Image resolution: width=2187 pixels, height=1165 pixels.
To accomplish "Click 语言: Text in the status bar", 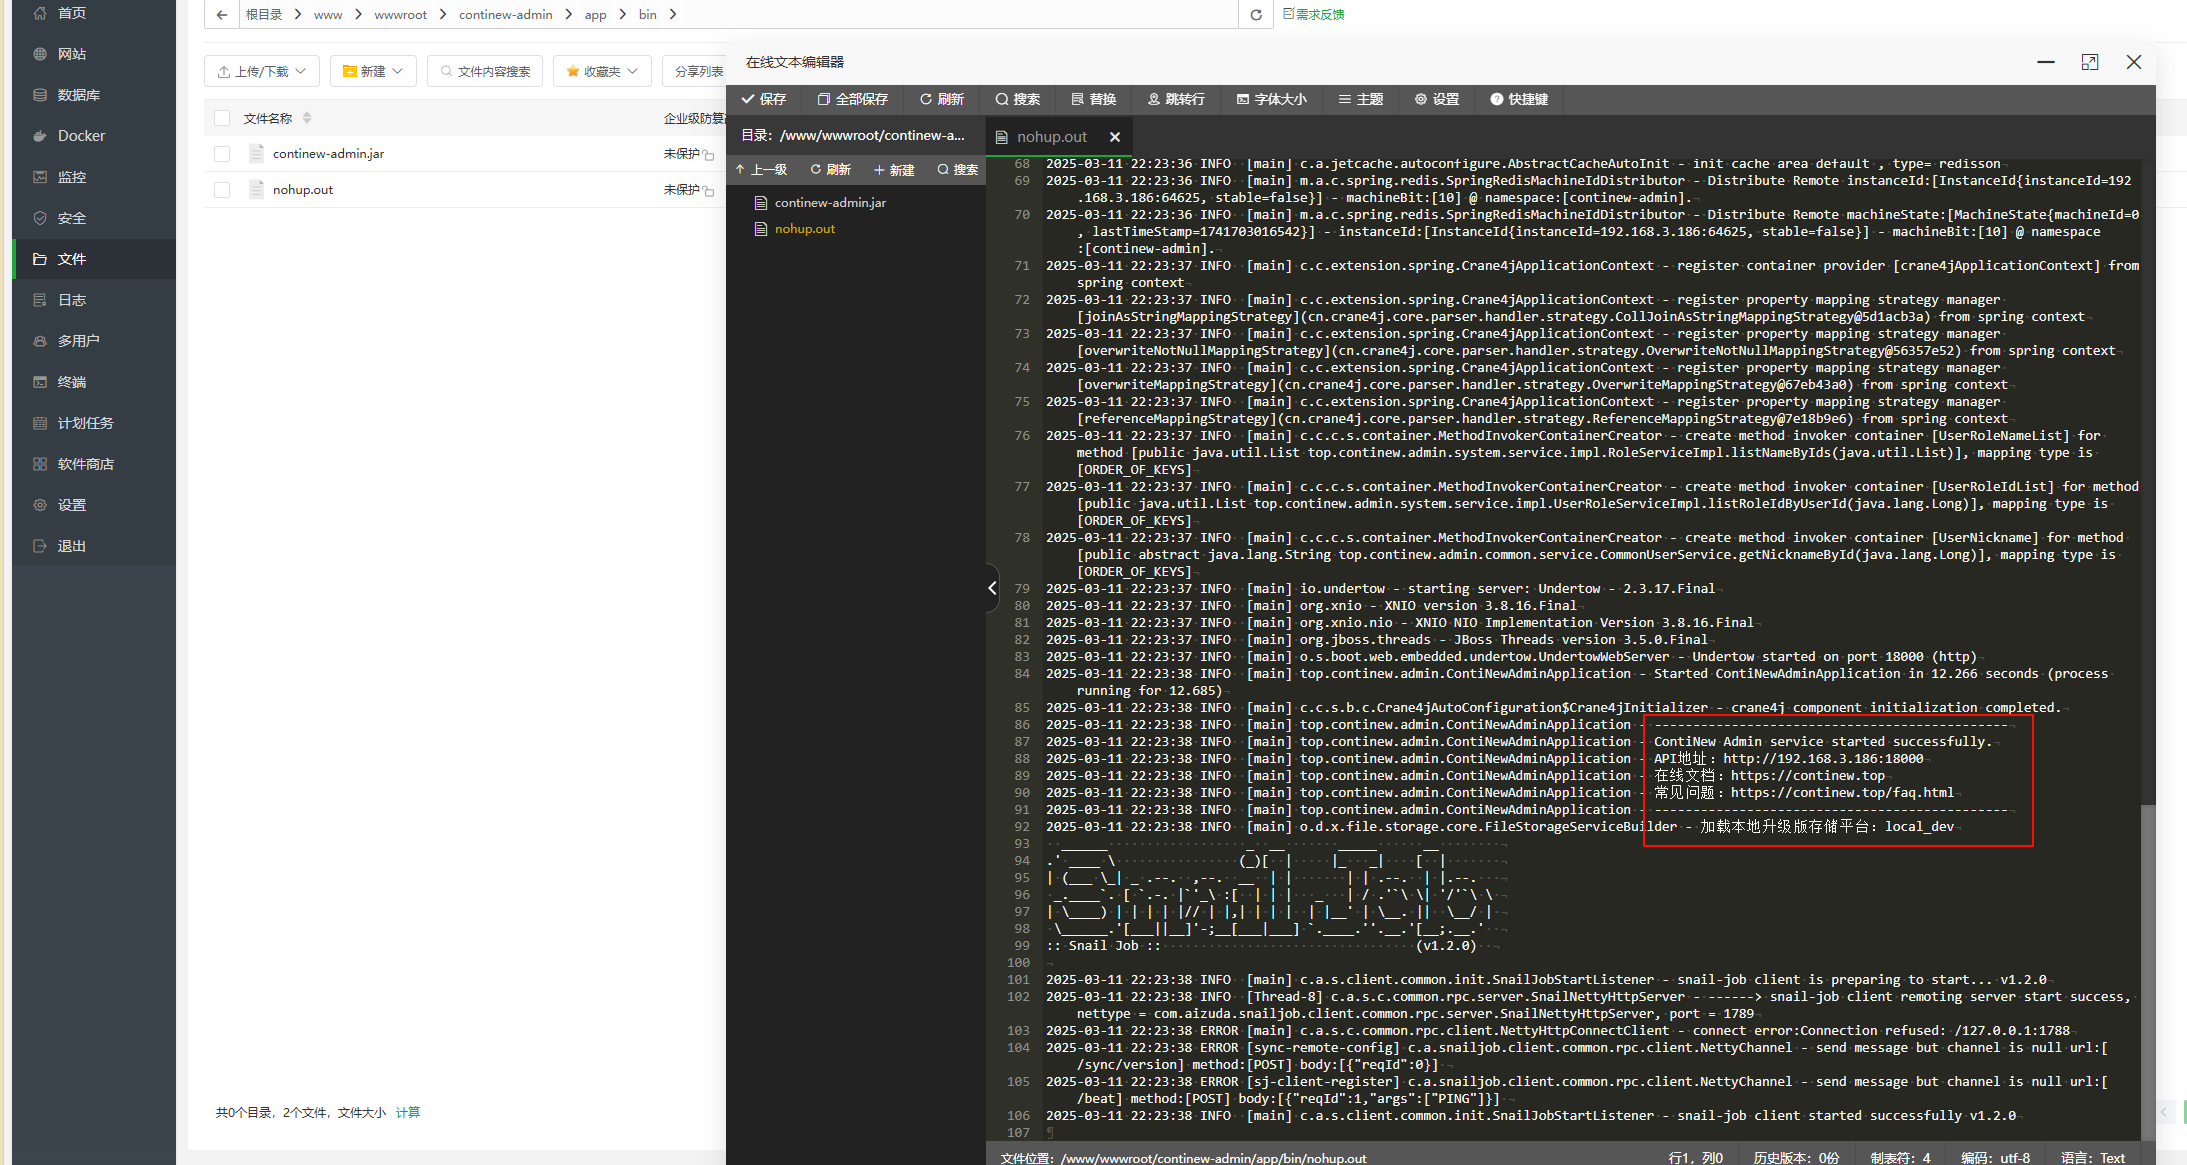I will (x=2093, y=1157).
